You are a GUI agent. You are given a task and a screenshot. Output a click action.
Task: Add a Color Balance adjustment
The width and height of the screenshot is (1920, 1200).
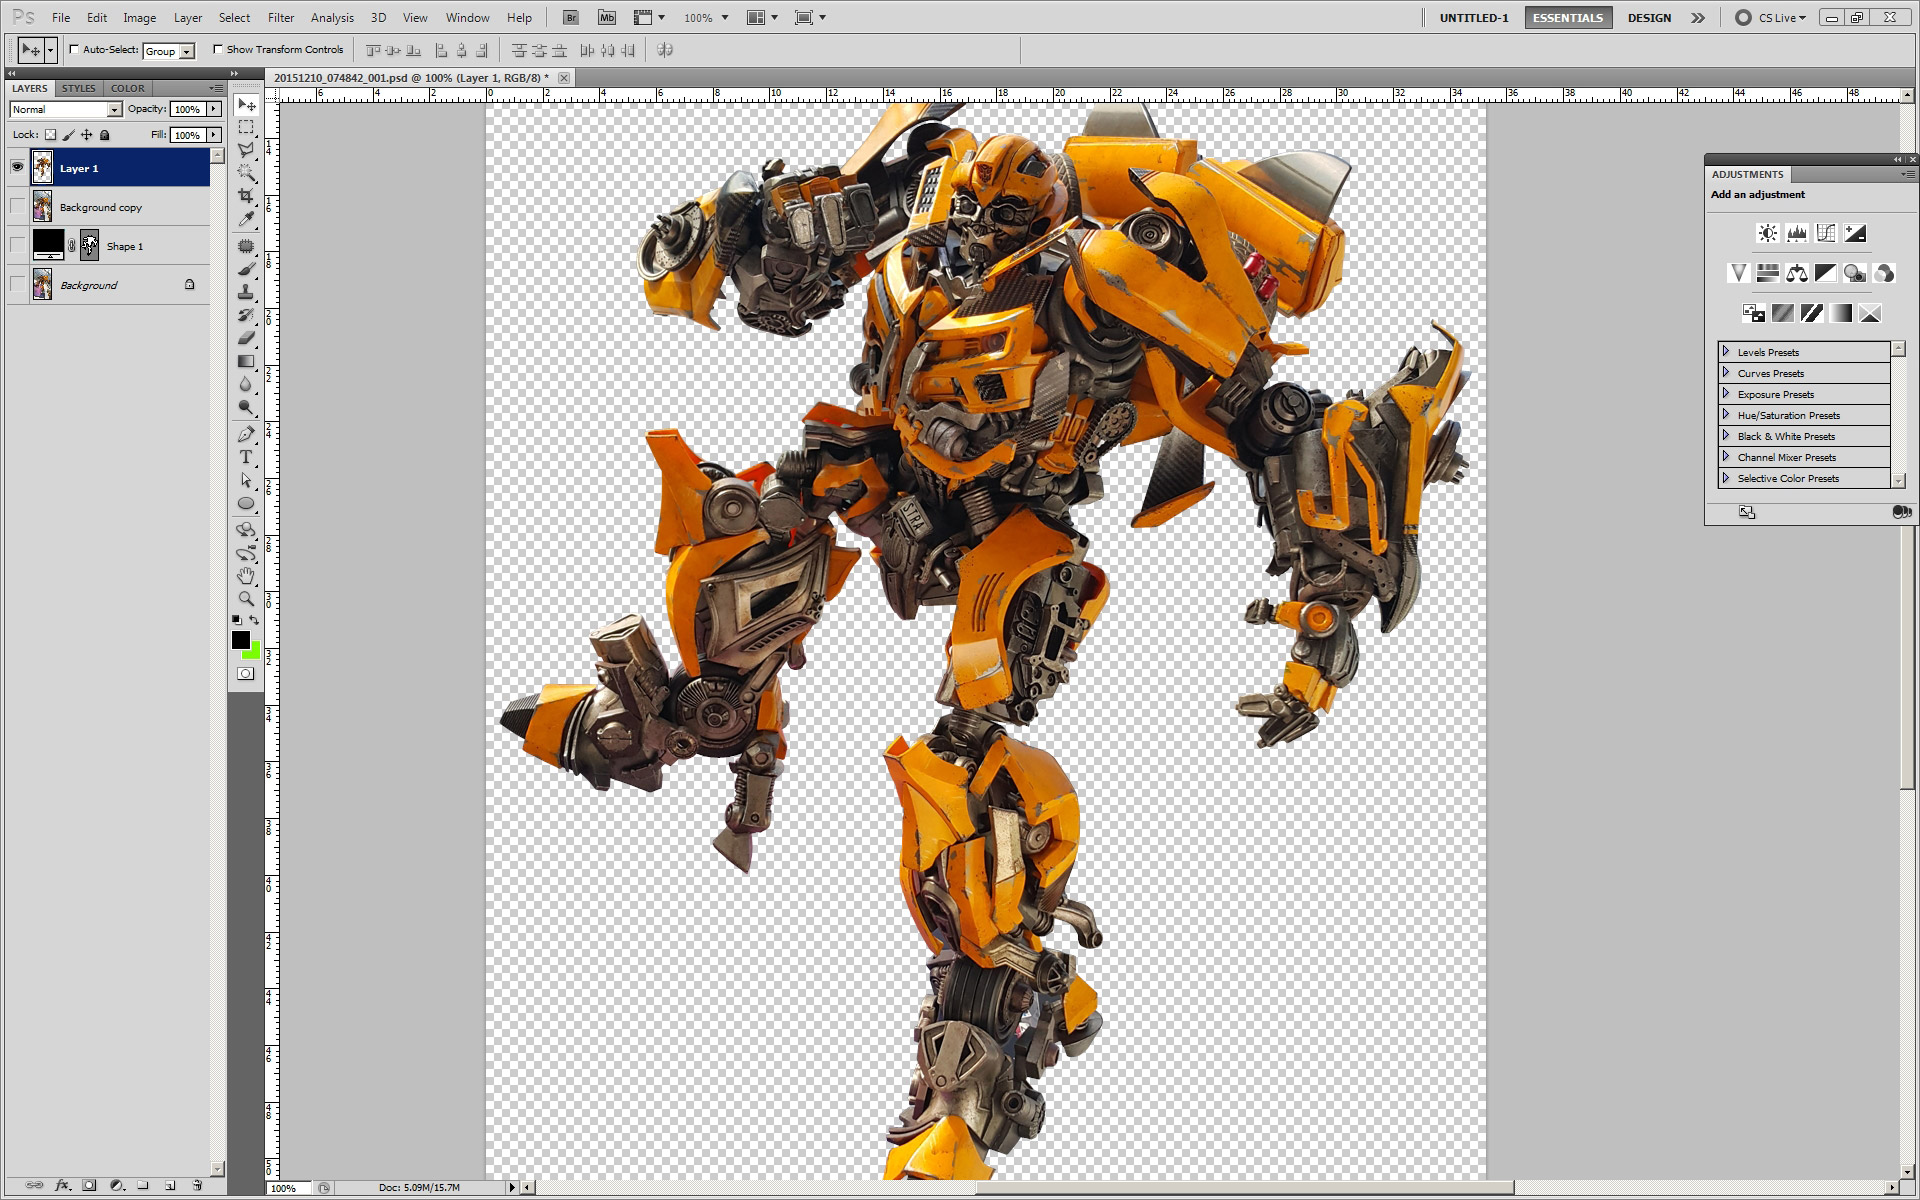(x=1797, y=273)
